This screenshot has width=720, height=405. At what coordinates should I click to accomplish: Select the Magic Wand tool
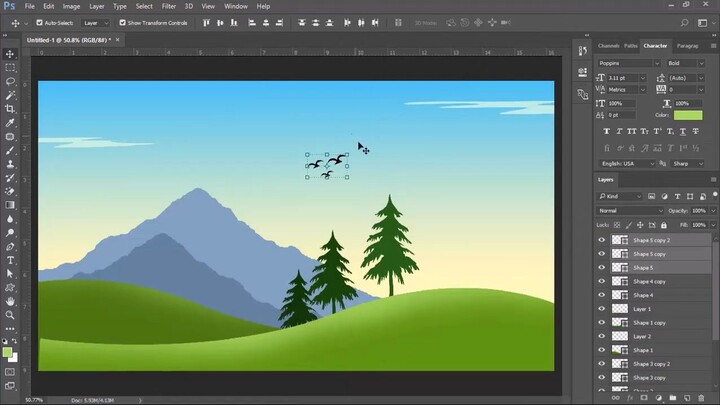10,96
